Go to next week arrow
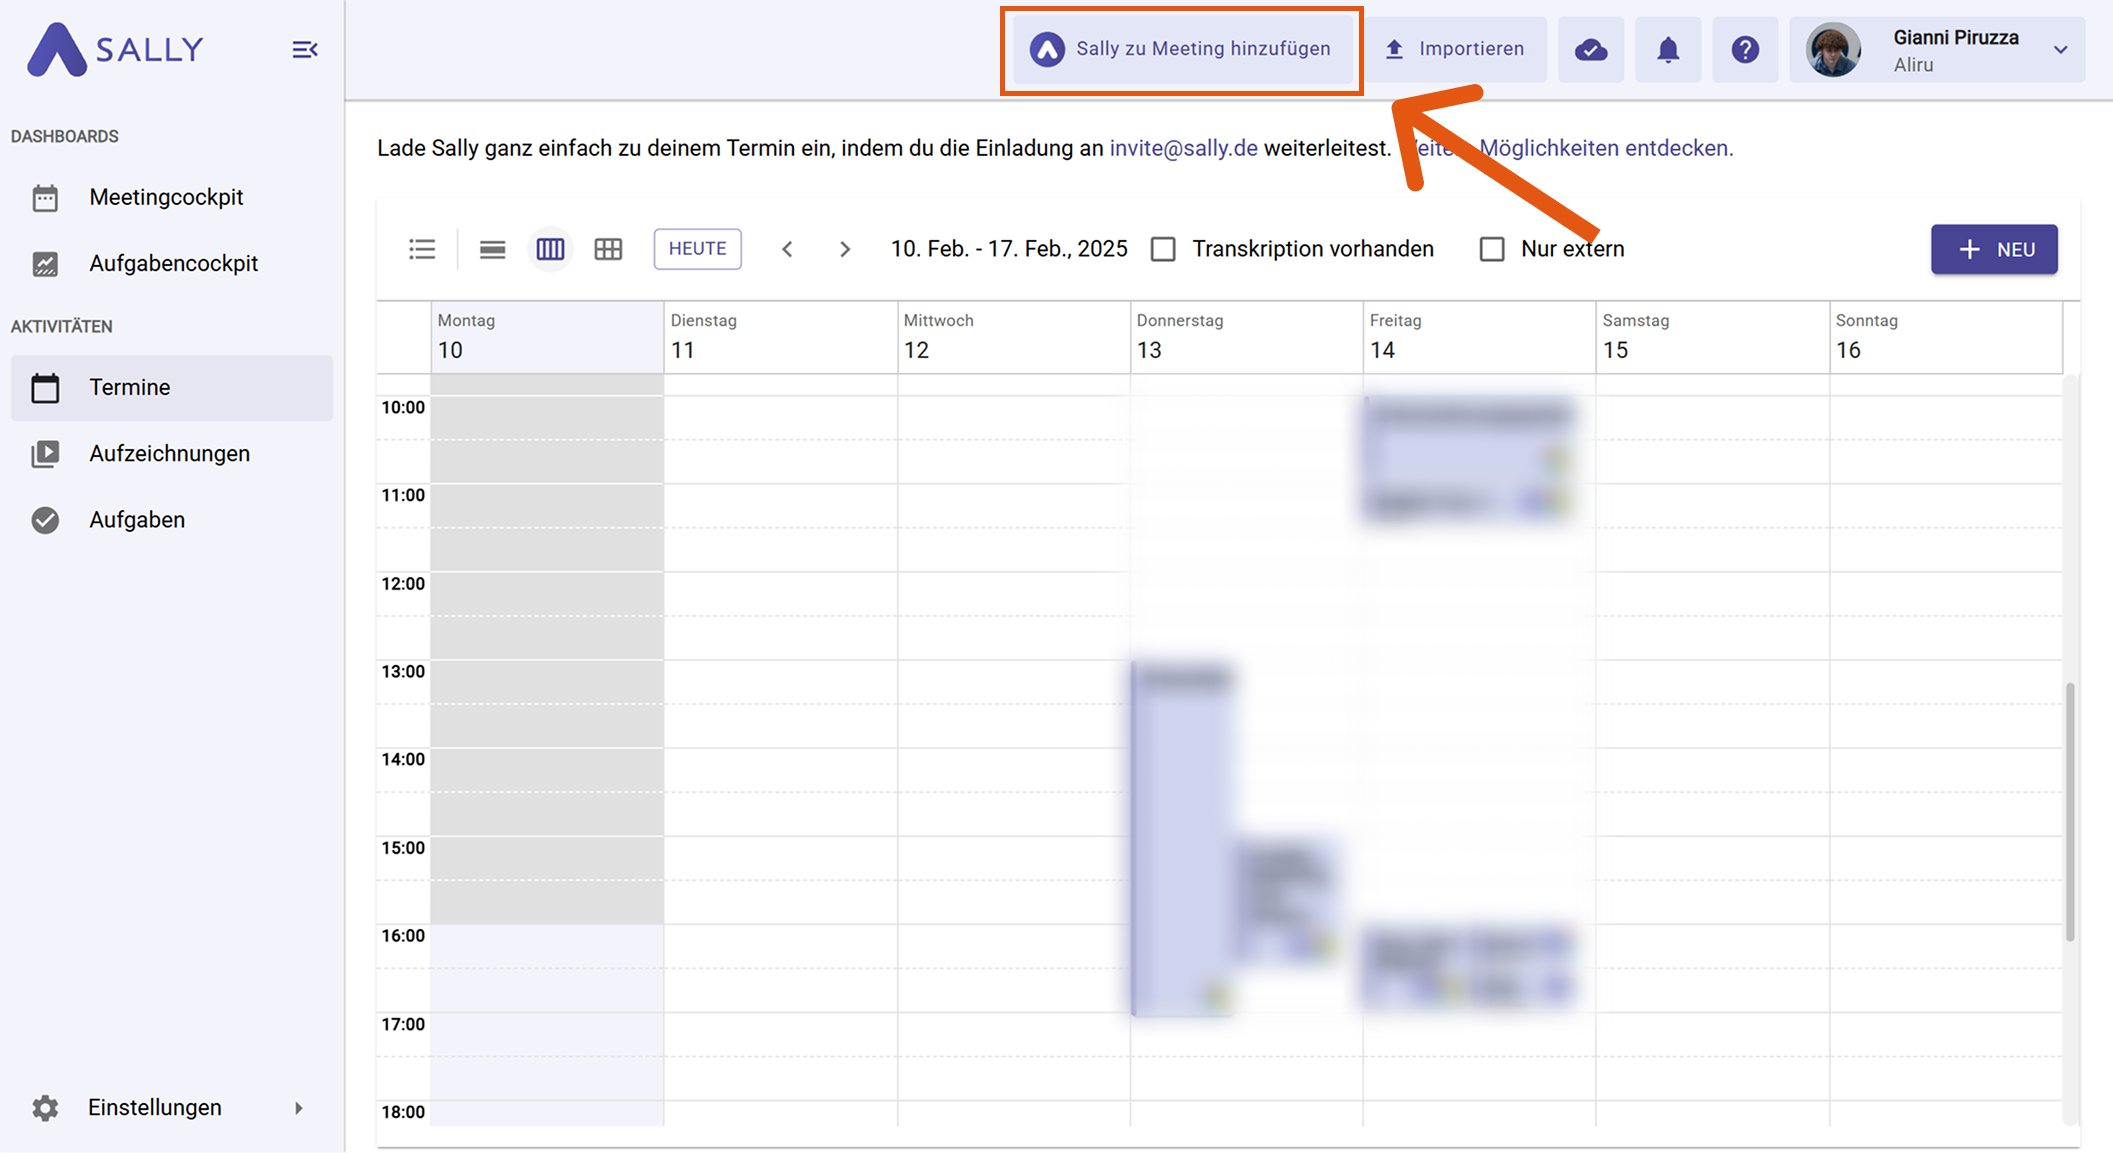 [x=845, y=249]
